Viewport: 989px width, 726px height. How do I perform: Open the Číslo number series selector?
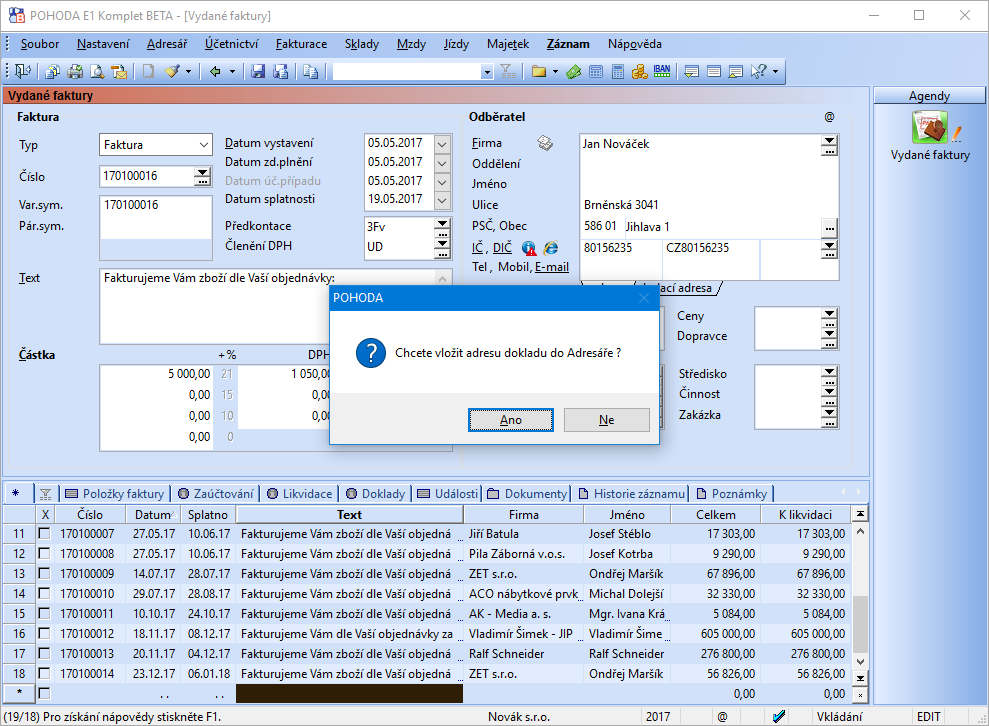(202, 176)
